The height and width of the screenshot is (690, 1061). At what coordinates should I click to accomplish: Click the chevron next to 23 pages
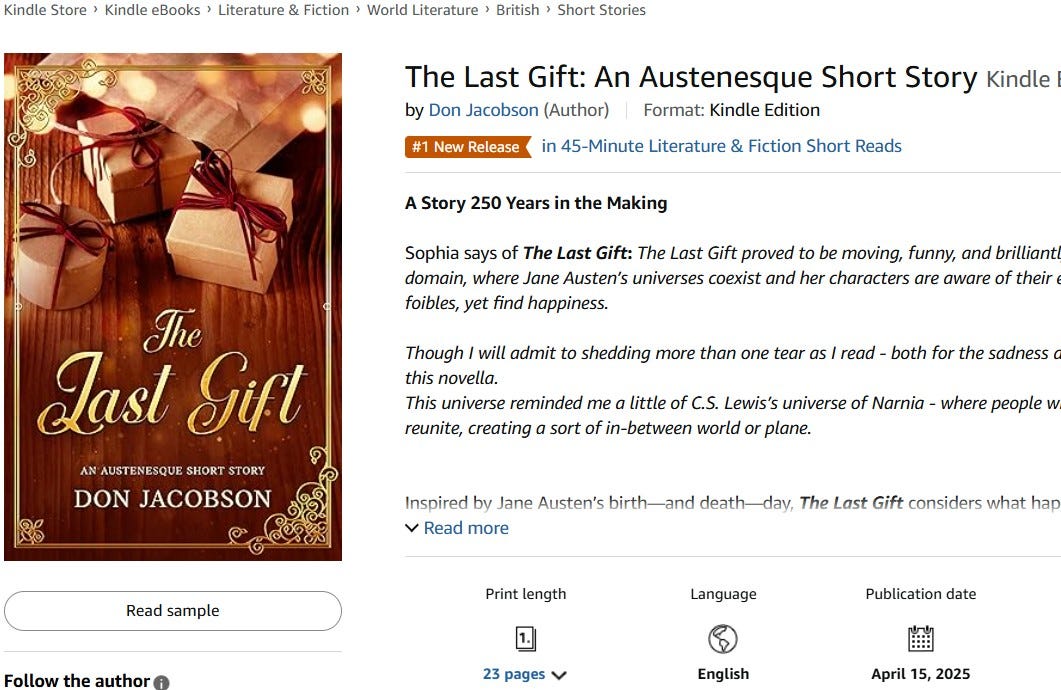[x=559, y=675]
